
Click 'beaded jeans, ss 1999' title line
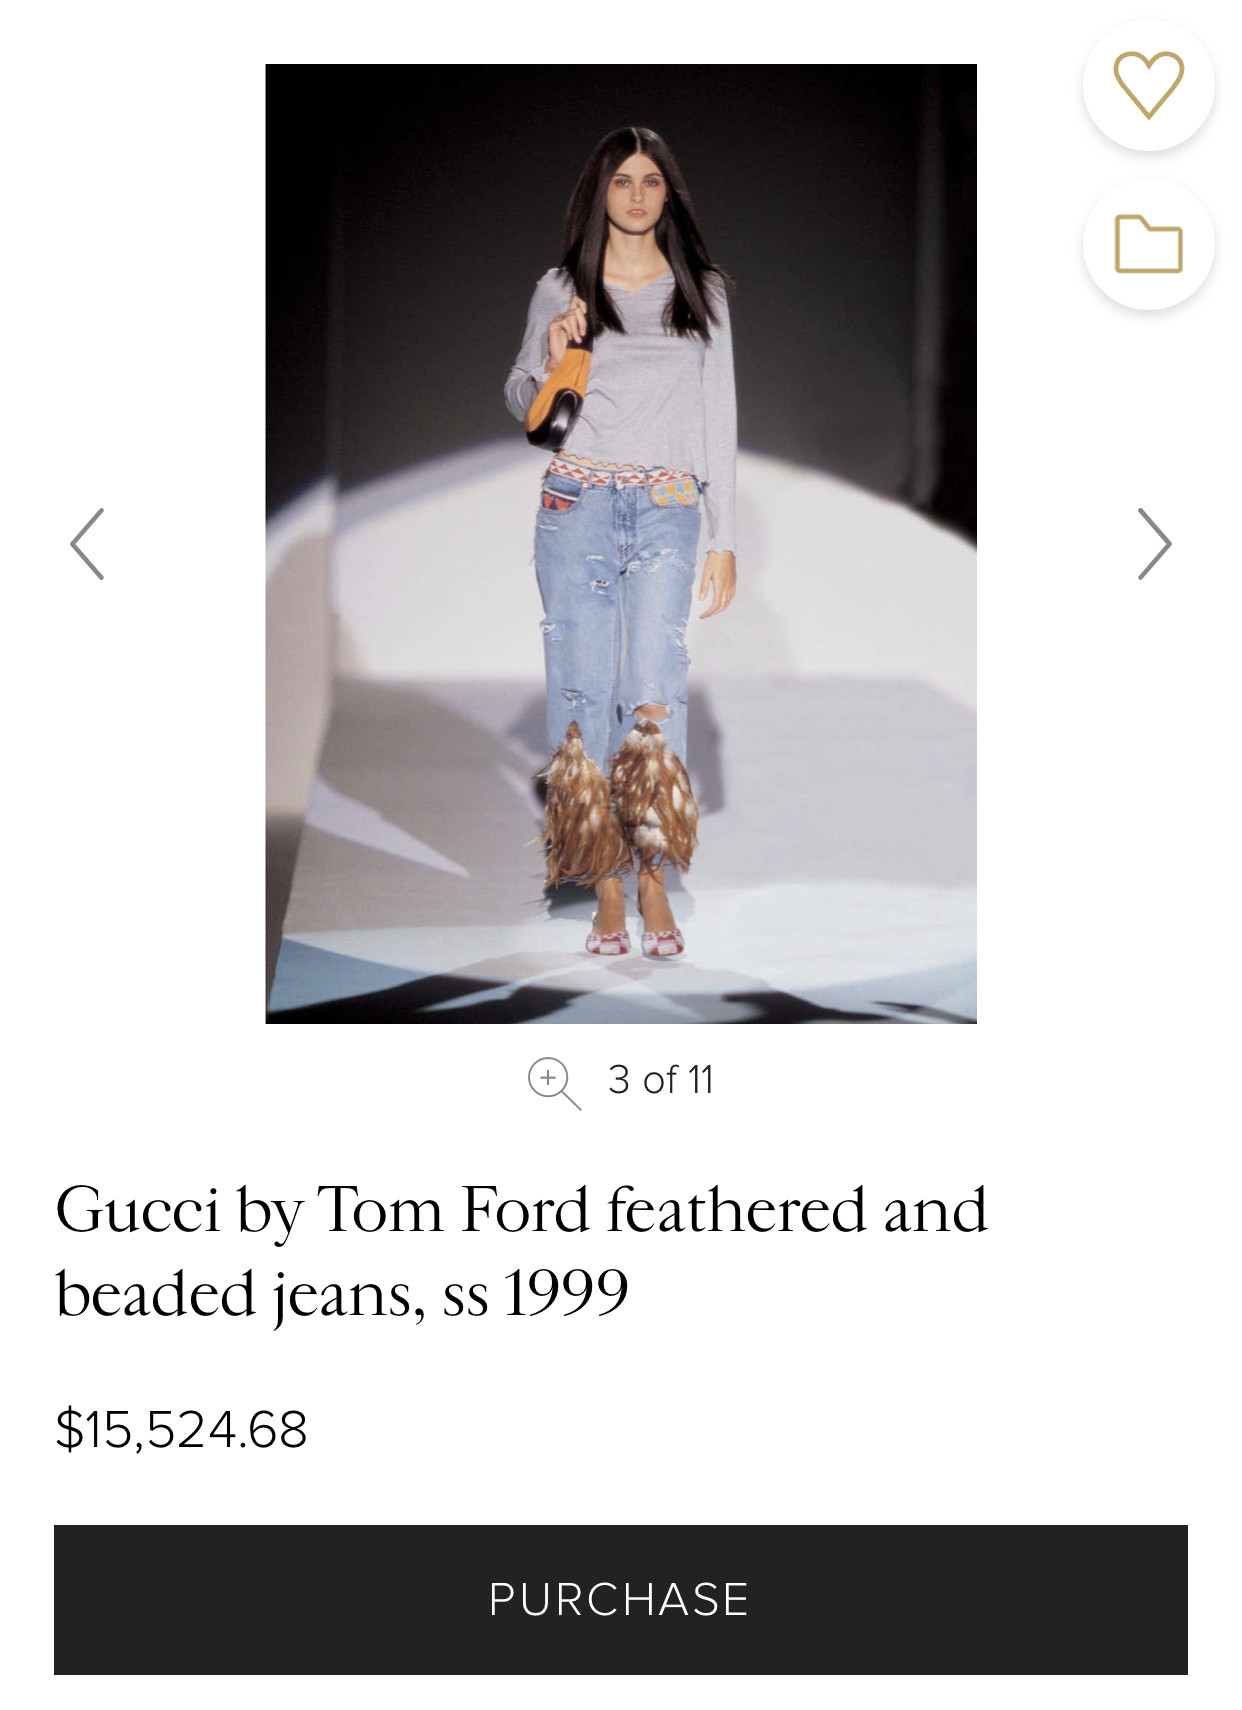tap(342, 1294)
